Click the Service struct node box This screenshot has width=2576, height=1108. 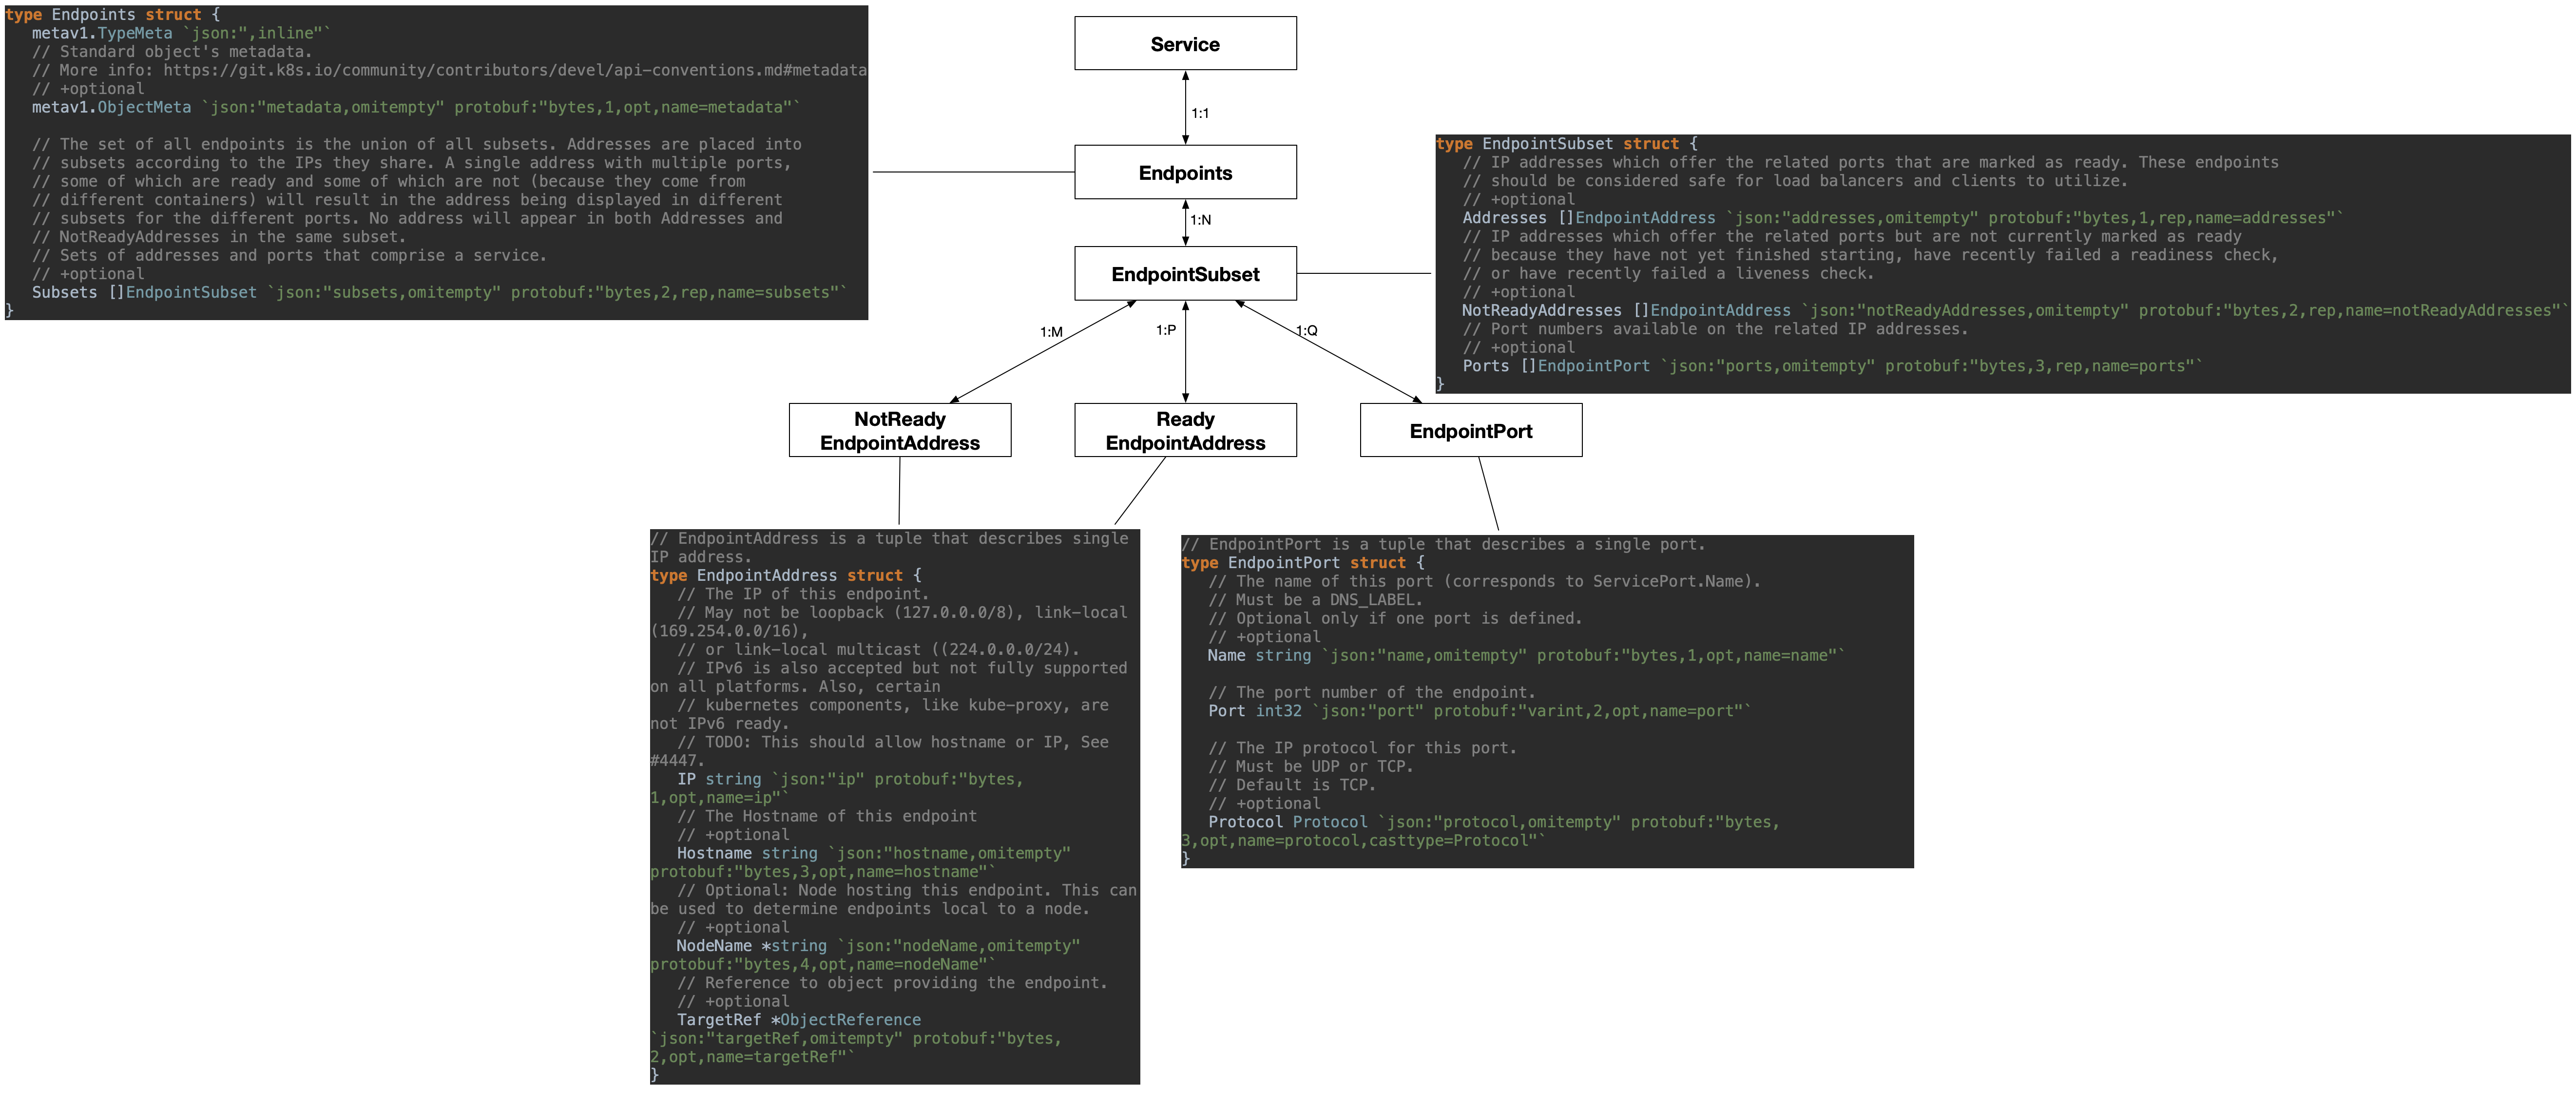(x=1183, y=44)
